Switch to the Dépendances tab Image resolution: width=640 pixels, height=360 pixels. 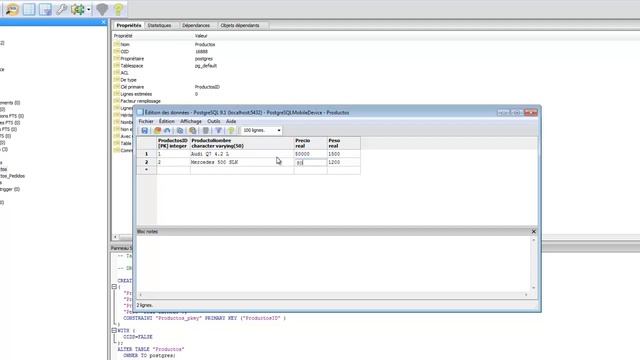[x=196, y=25]
